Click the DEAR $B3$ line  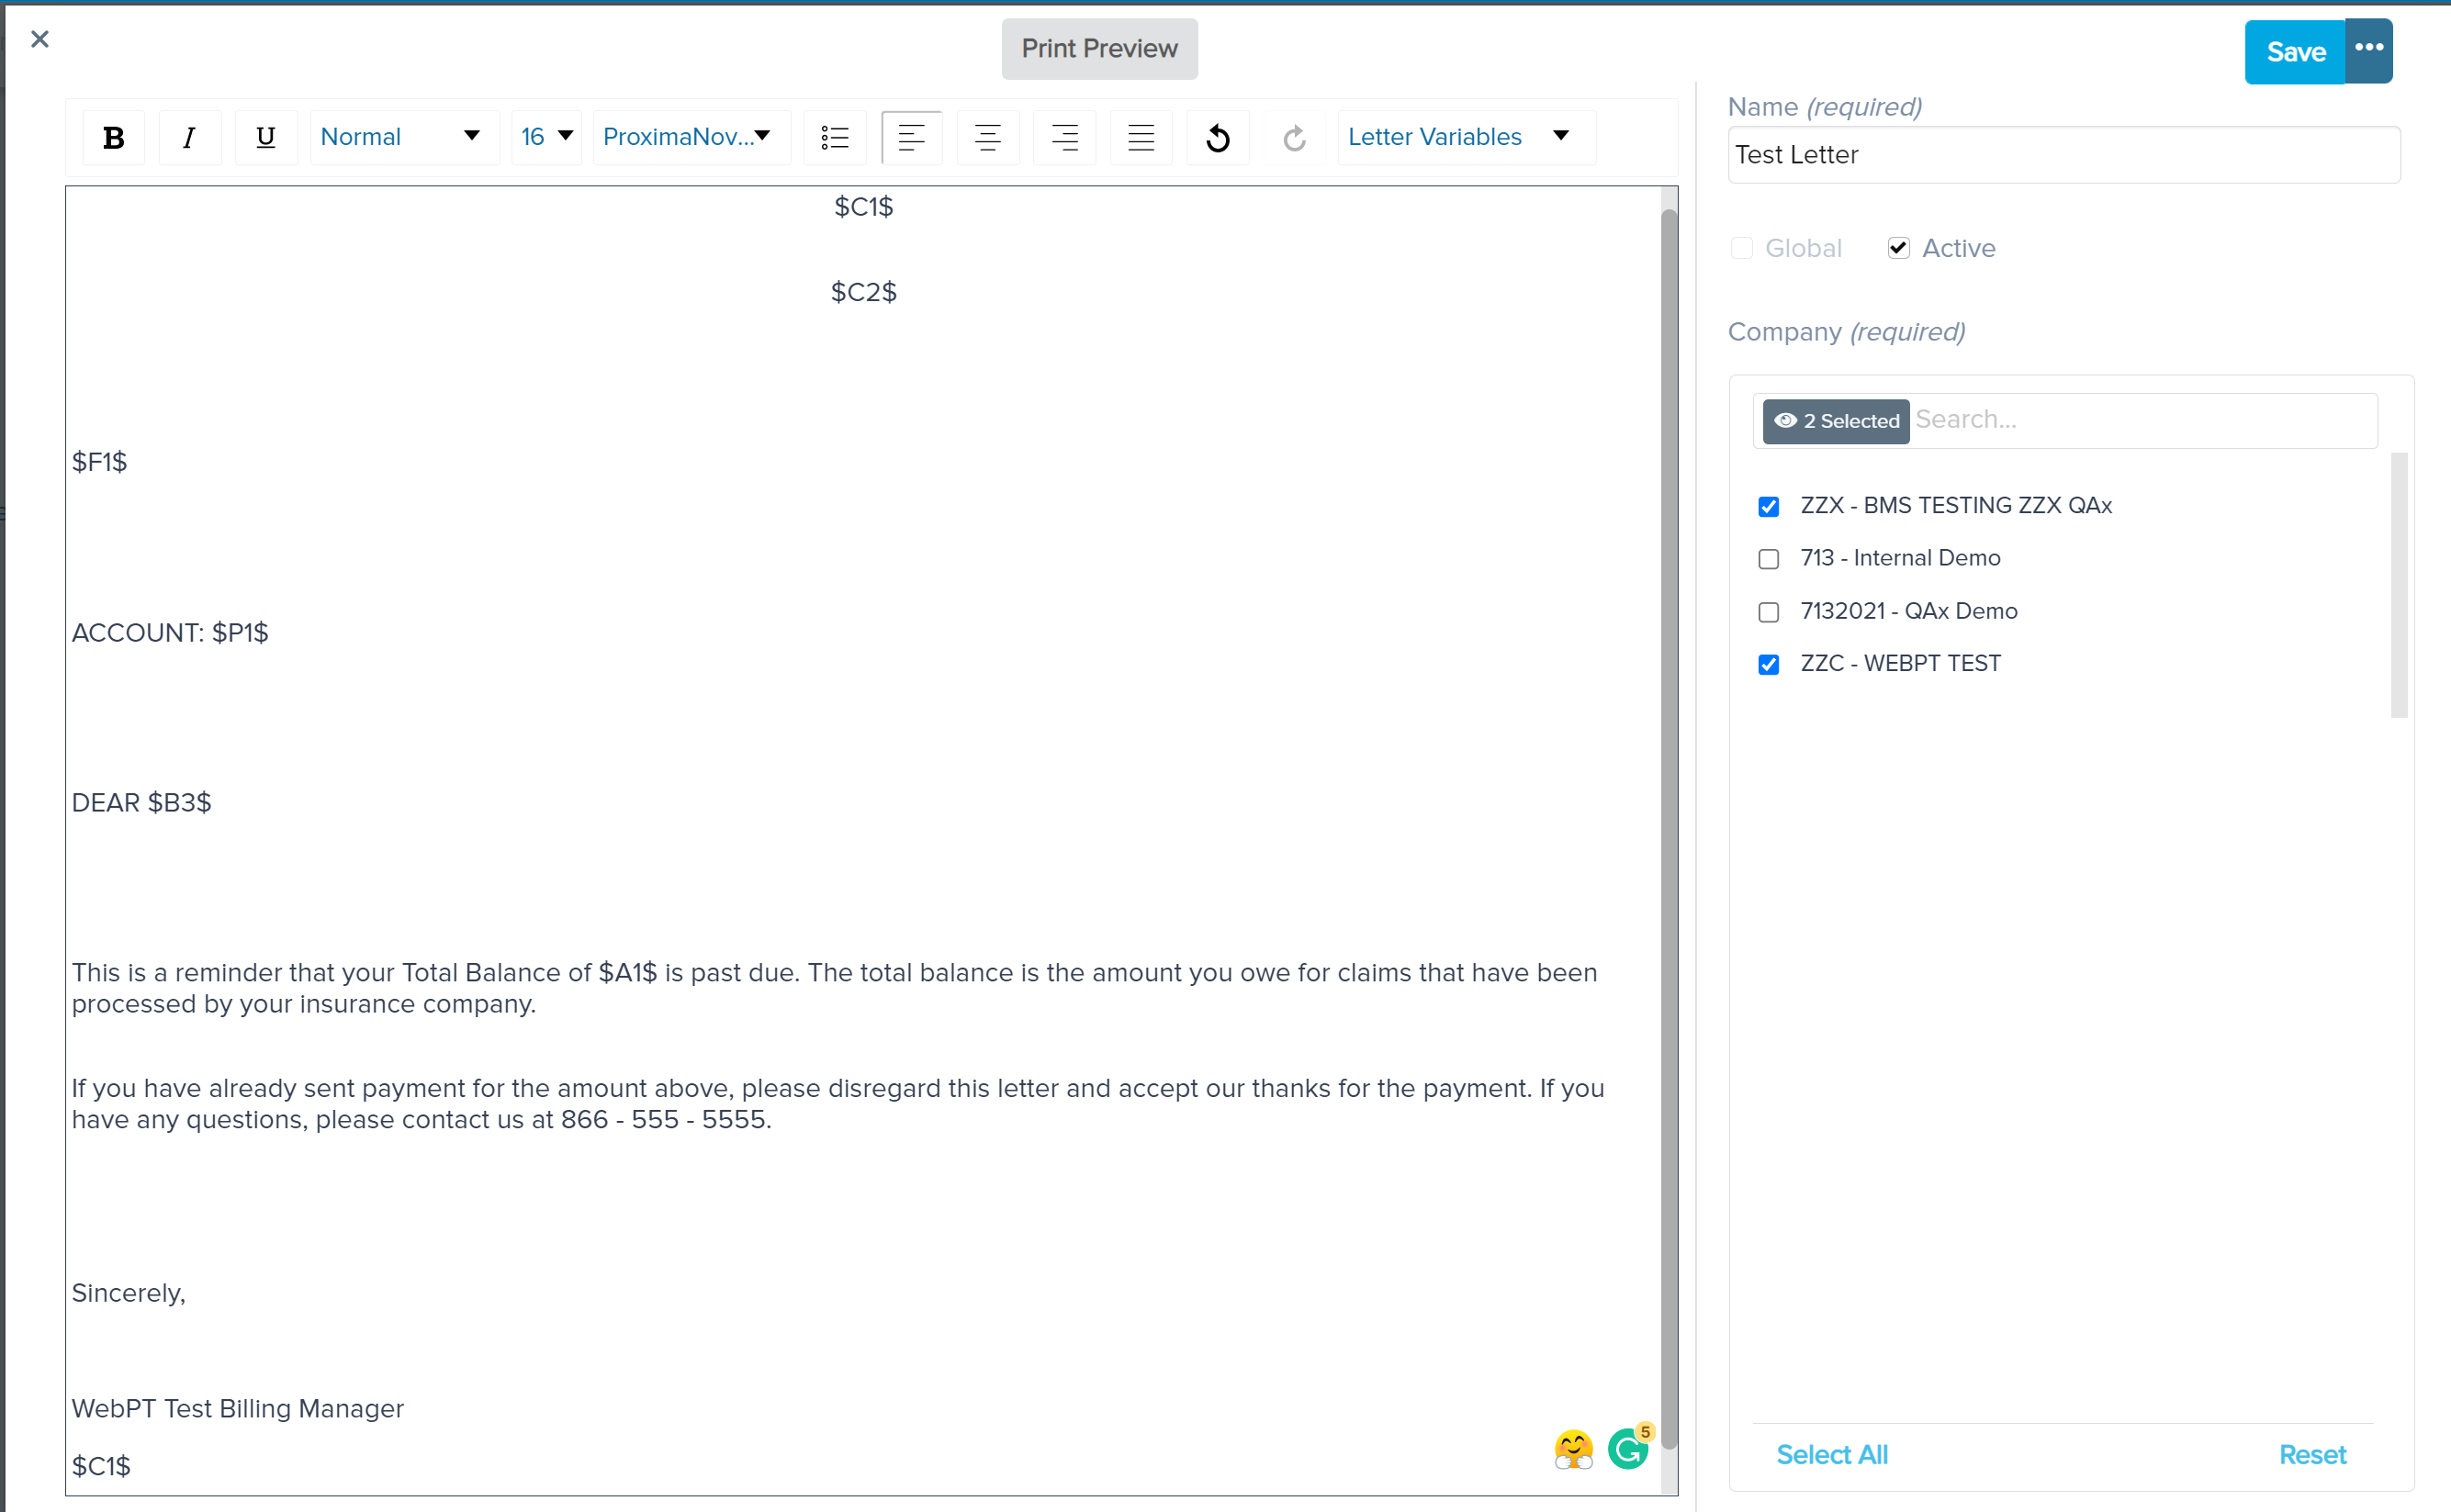coord(141,803)
